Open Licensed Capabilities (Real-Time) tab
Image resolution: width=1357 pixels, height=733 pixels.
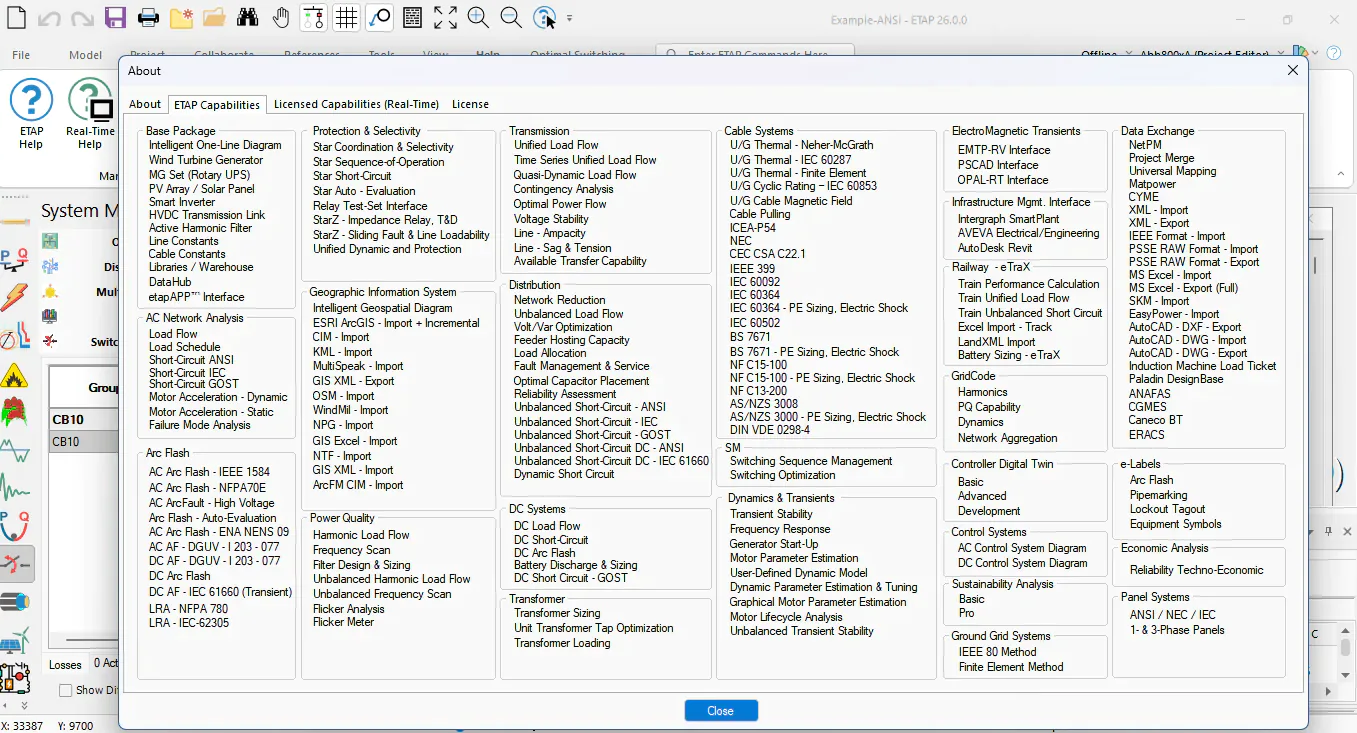(x=356, y=104)
